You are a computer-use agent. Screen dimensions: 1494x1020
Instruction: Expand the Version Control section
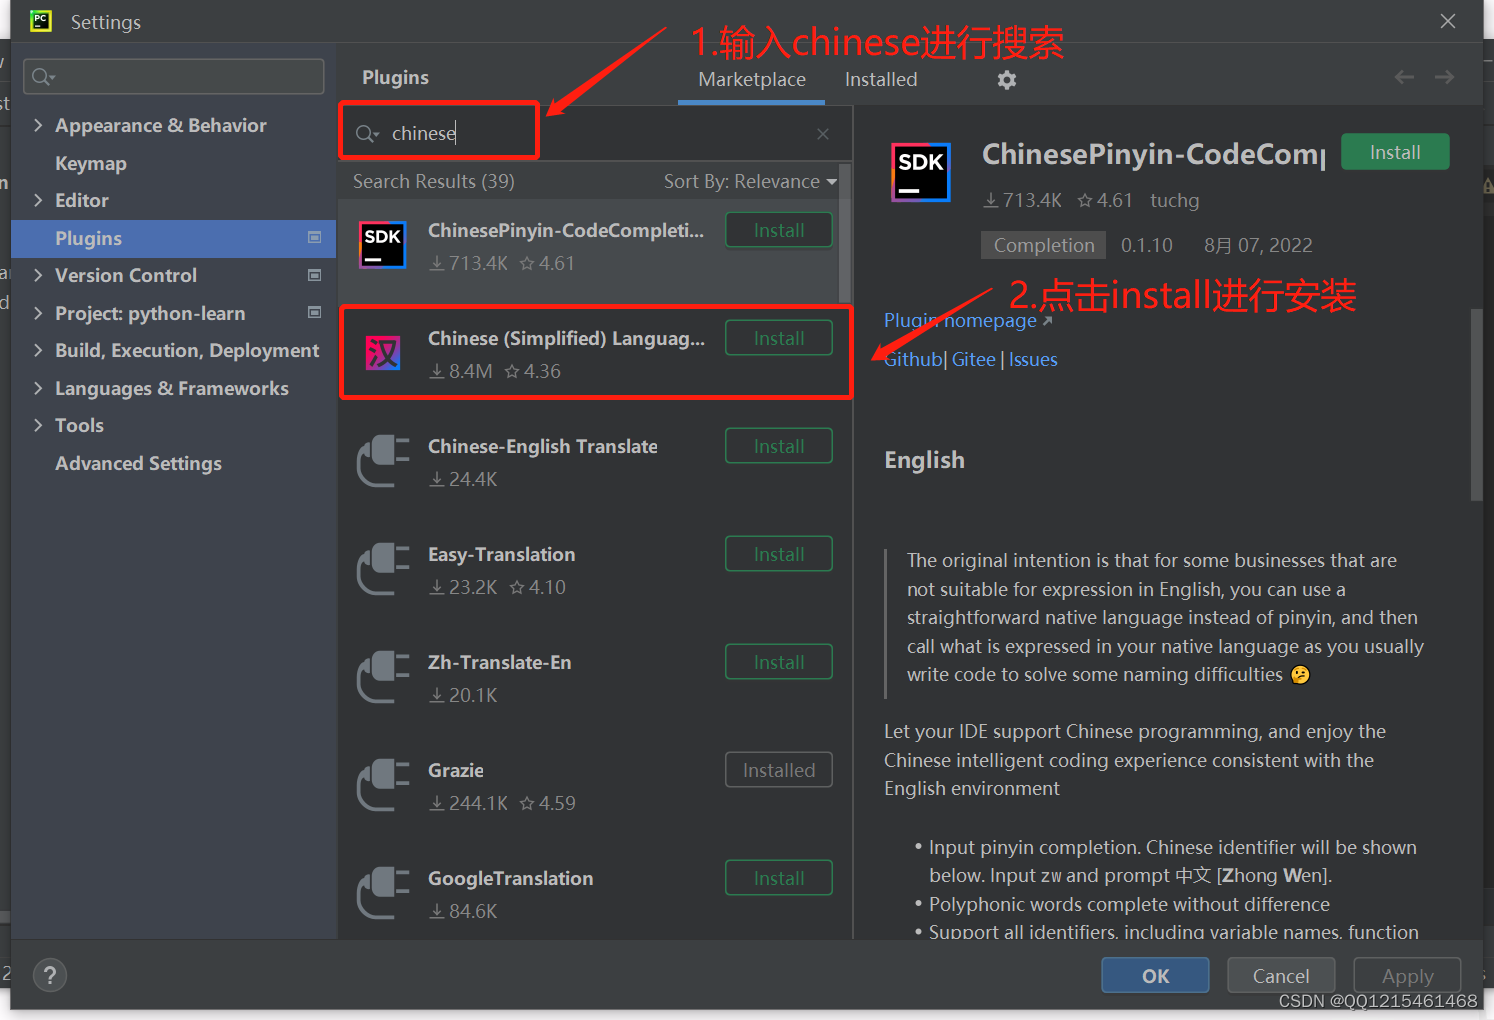point(38,275)
